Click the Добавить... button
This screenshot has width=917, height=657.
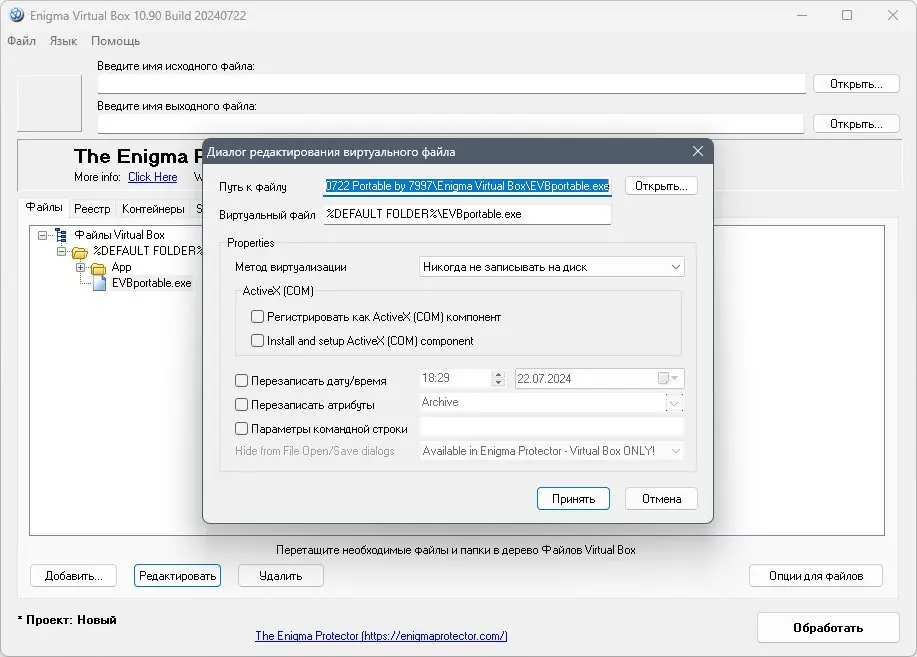(x=74, y=576)
